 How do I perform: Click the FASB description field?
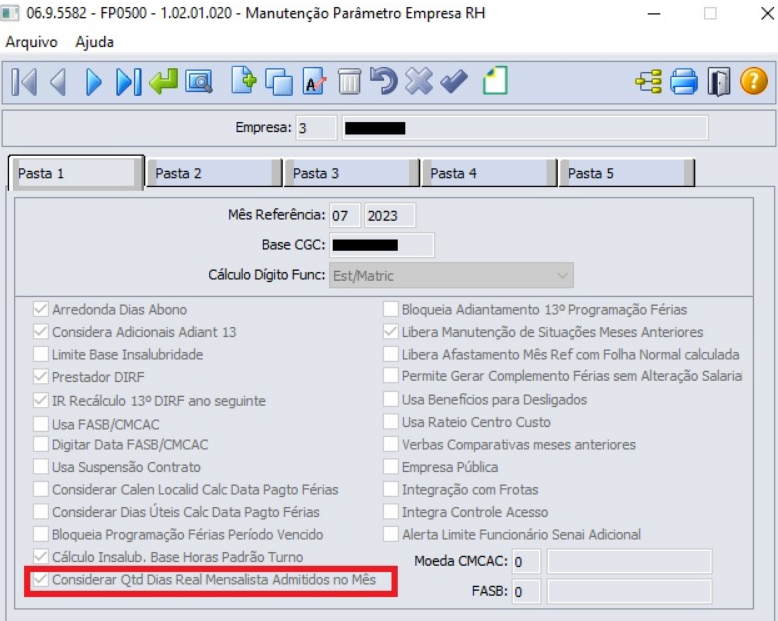coord(629,591)
